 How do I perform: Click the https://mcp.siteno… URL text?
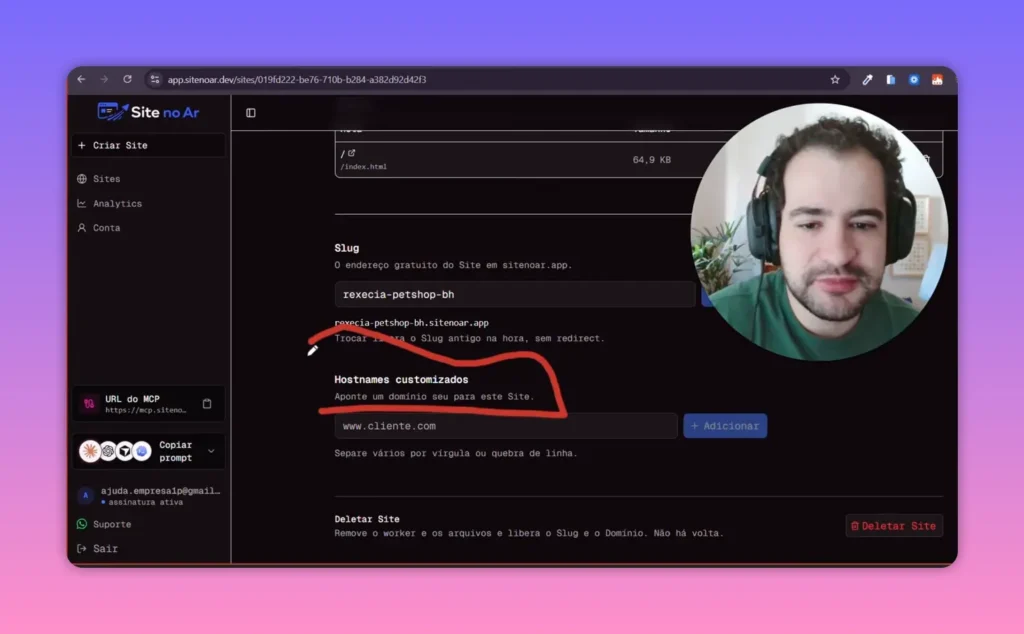146,410
